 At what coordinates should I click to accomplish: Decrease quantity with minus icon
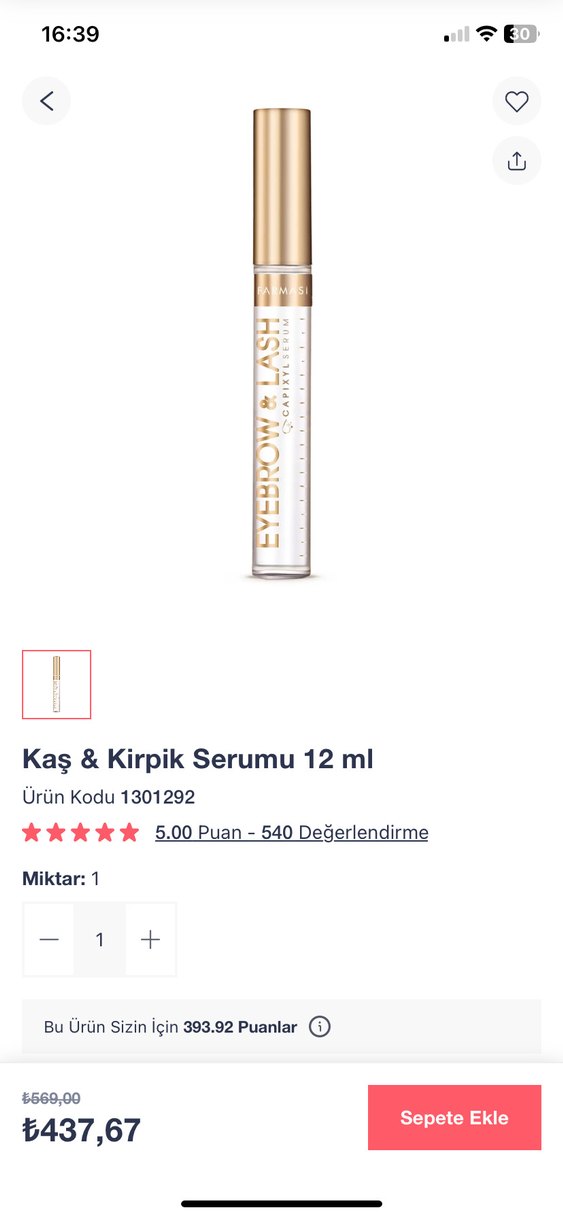(49, 940)
